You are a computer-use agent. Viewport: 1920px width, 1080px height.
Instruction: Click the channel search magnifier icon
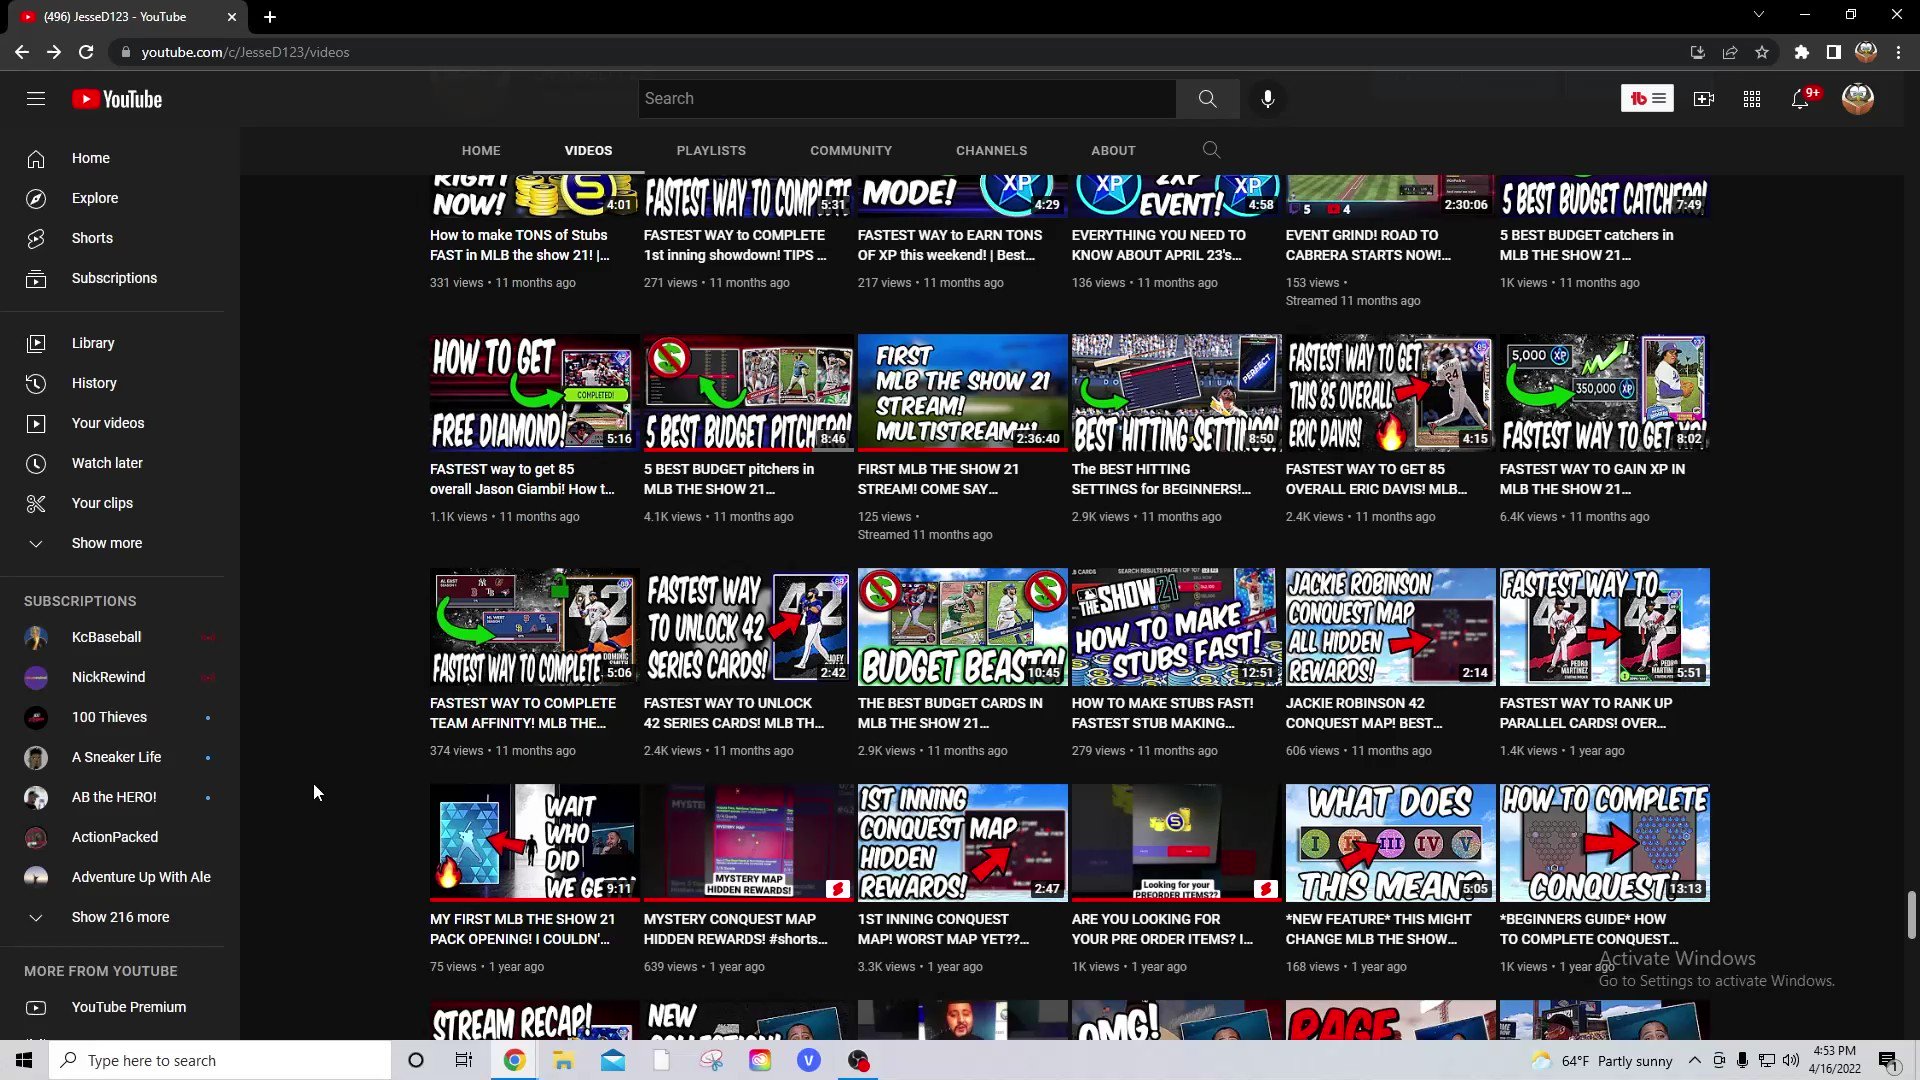pos(1211,150)
